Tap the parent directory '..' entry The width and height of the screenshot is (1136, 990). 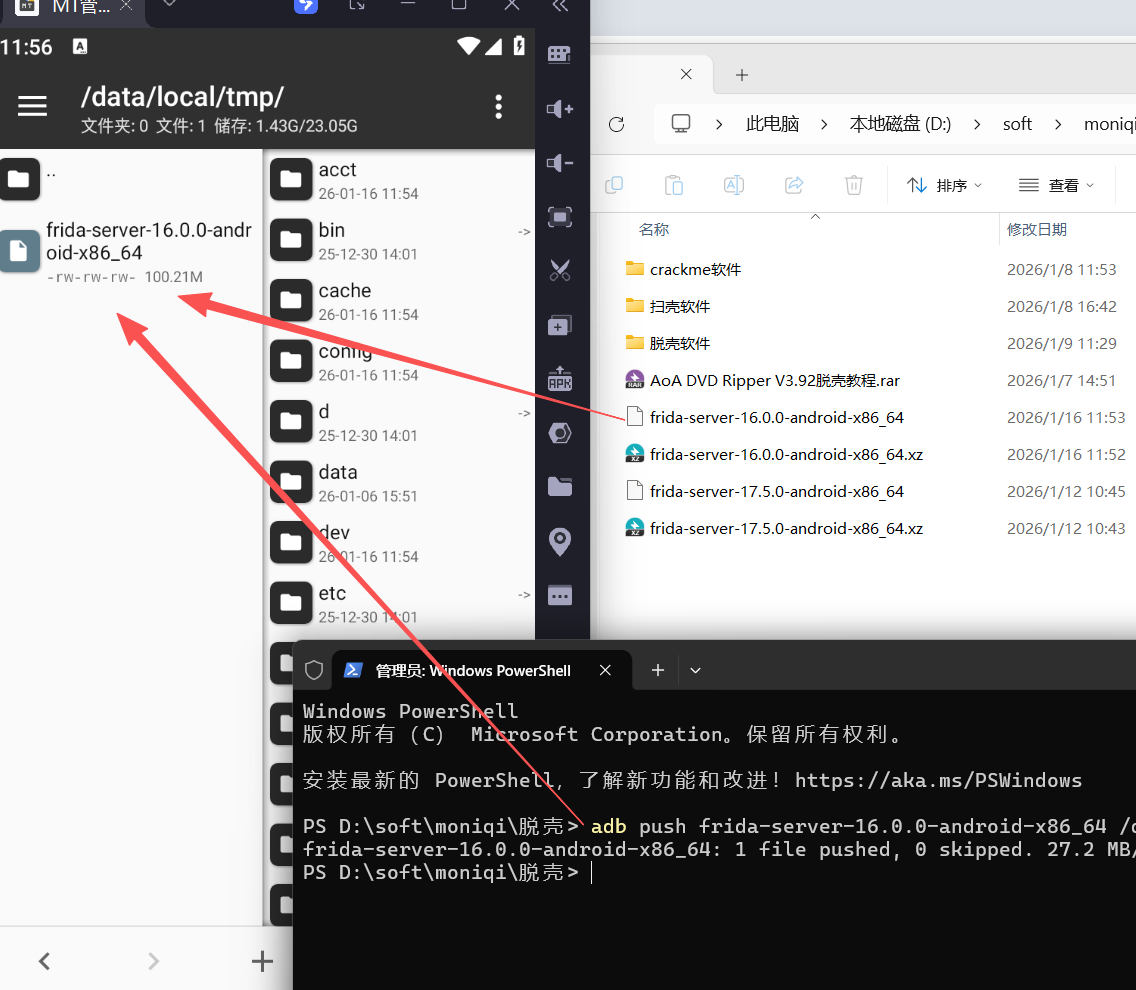tap(130, 179)
